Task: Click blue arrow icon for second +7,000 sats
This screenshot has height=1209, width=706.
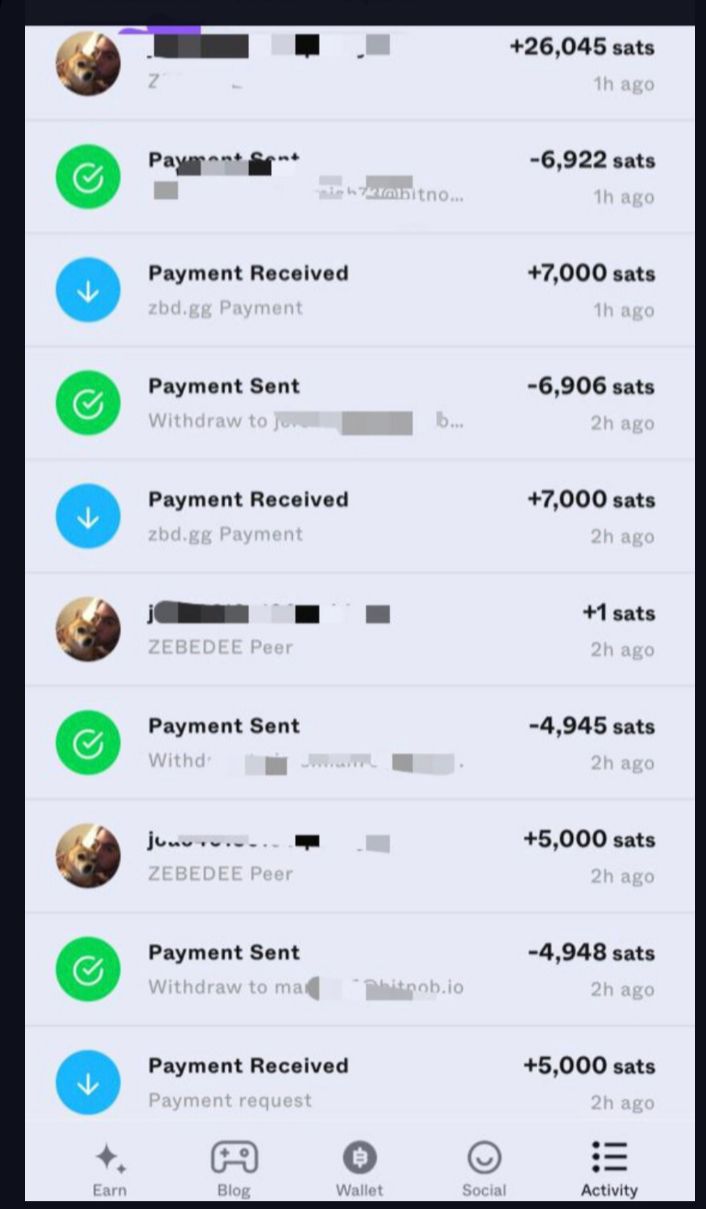Action: 88,516
